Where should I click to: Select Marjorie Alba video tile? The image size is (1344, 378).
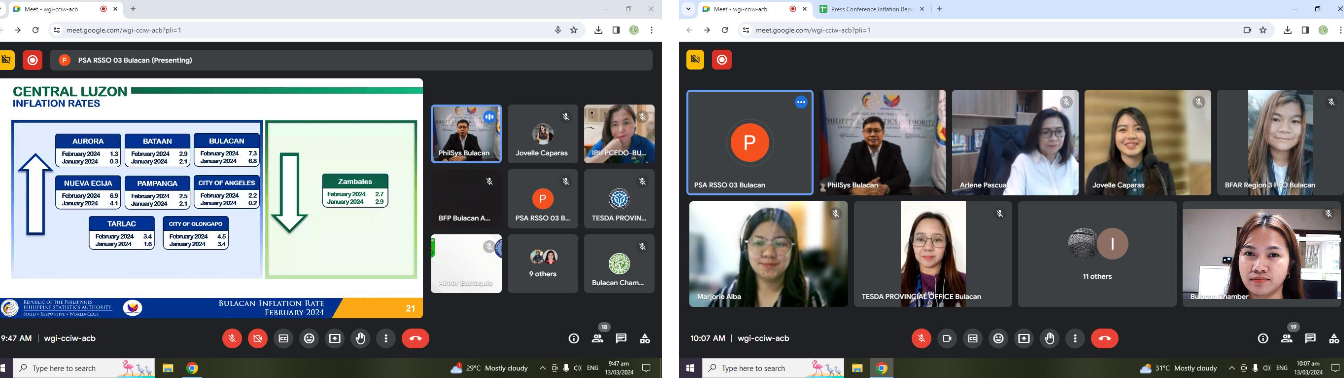768,254
